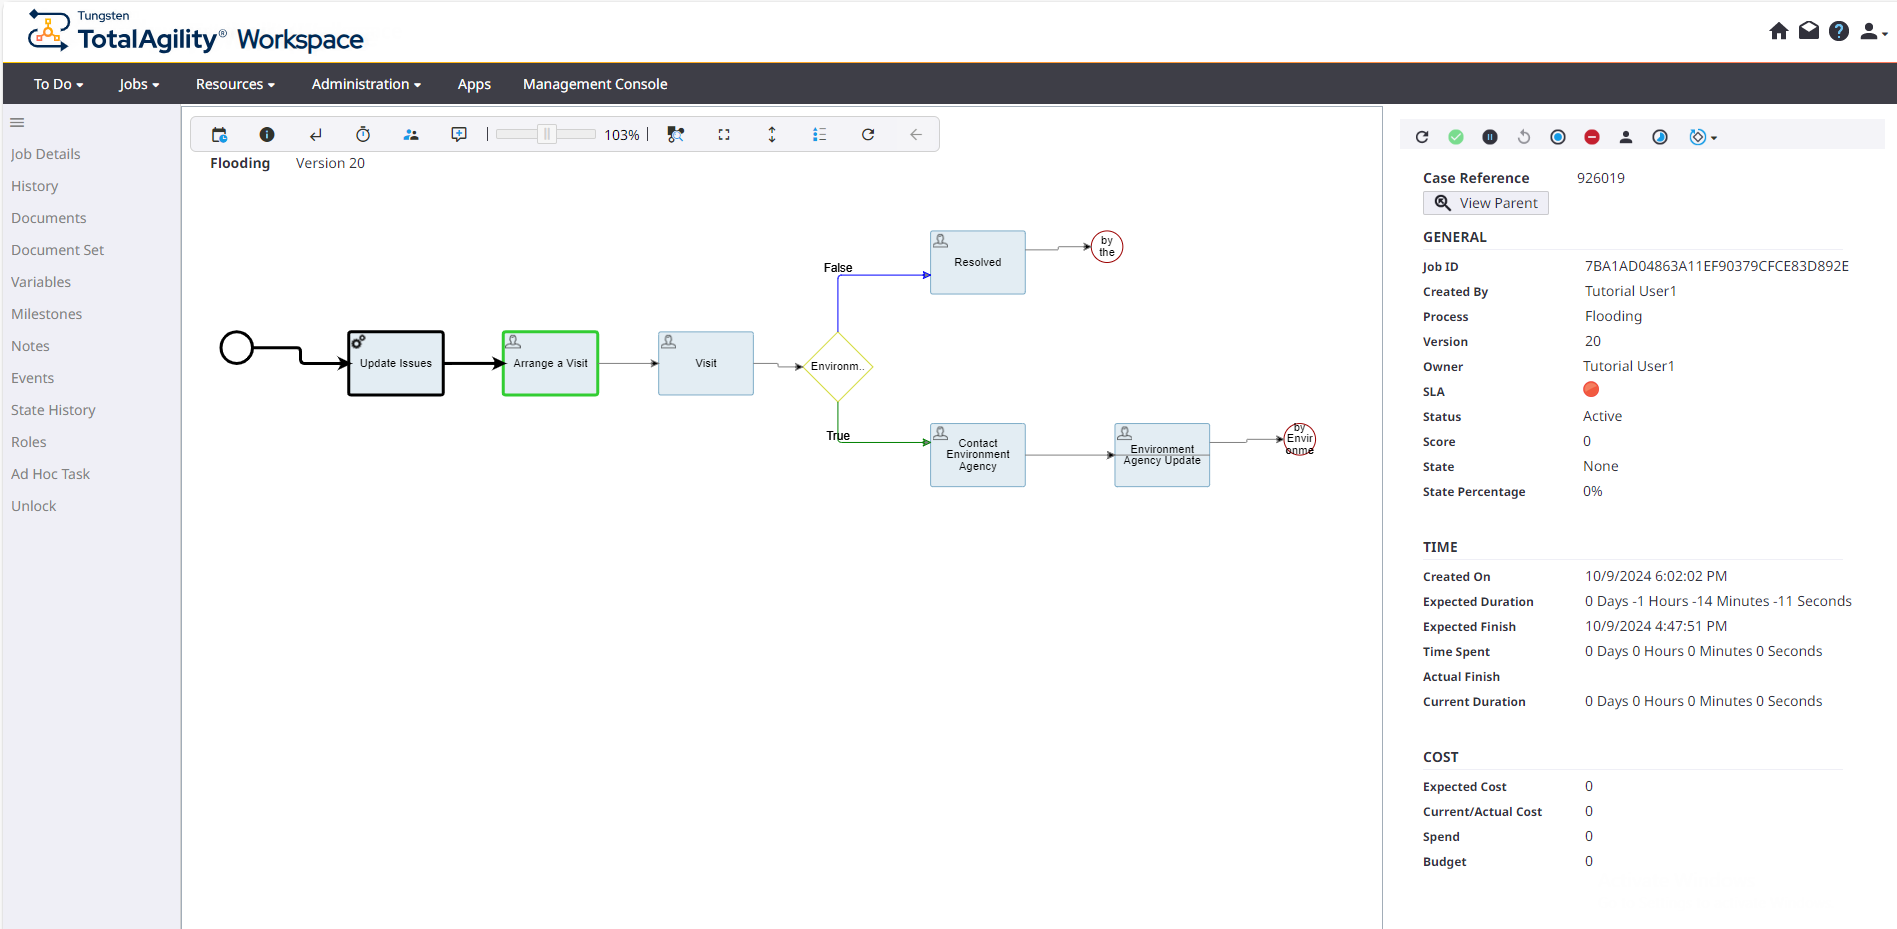Open the Ad Hoc Task link
The height and width of the screenshot is (929, 1897).
pos(50,474)
